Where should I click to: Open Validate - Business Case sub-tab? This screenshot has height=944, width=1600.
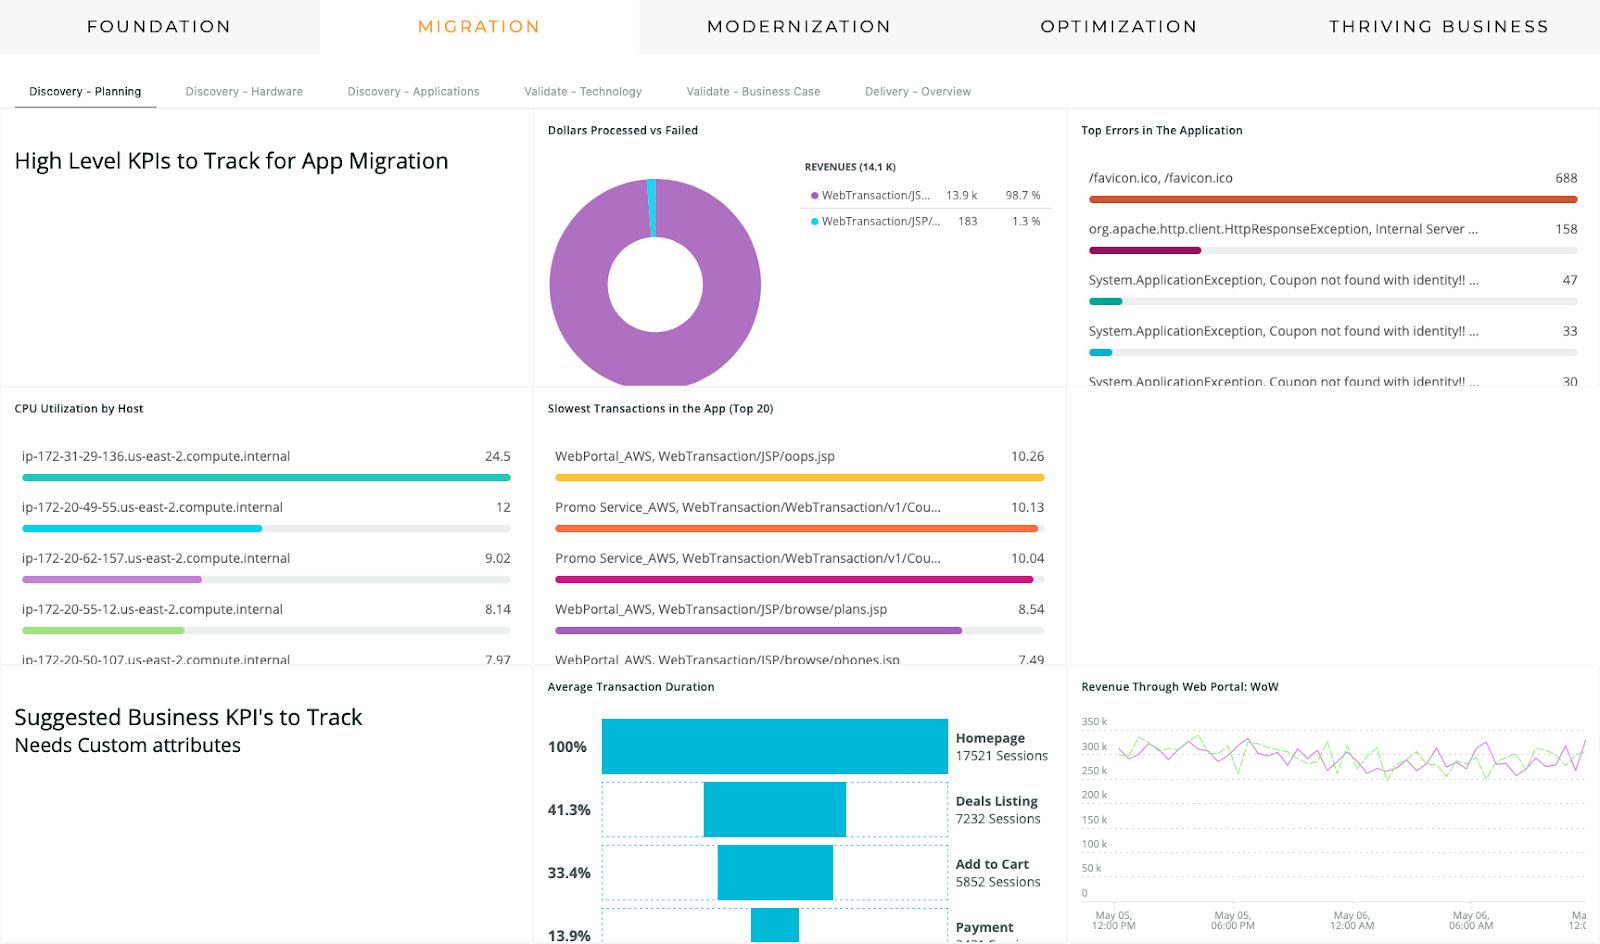[753, 91]
